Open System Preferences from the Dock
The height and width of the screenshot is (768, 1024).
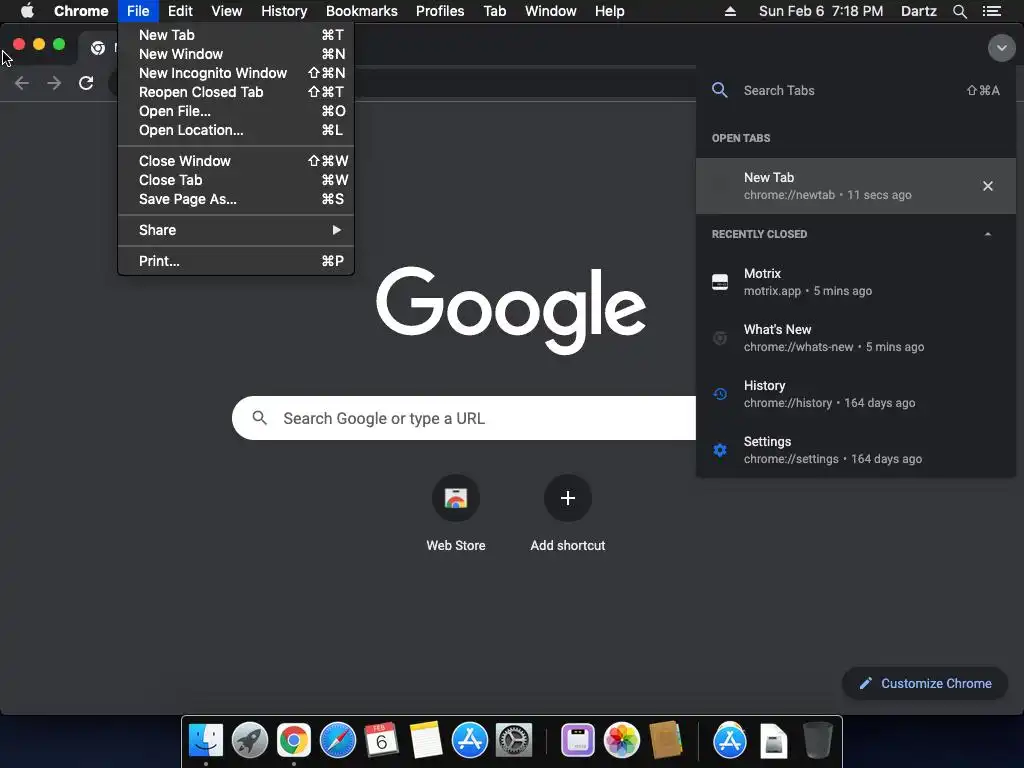(514, 741)
